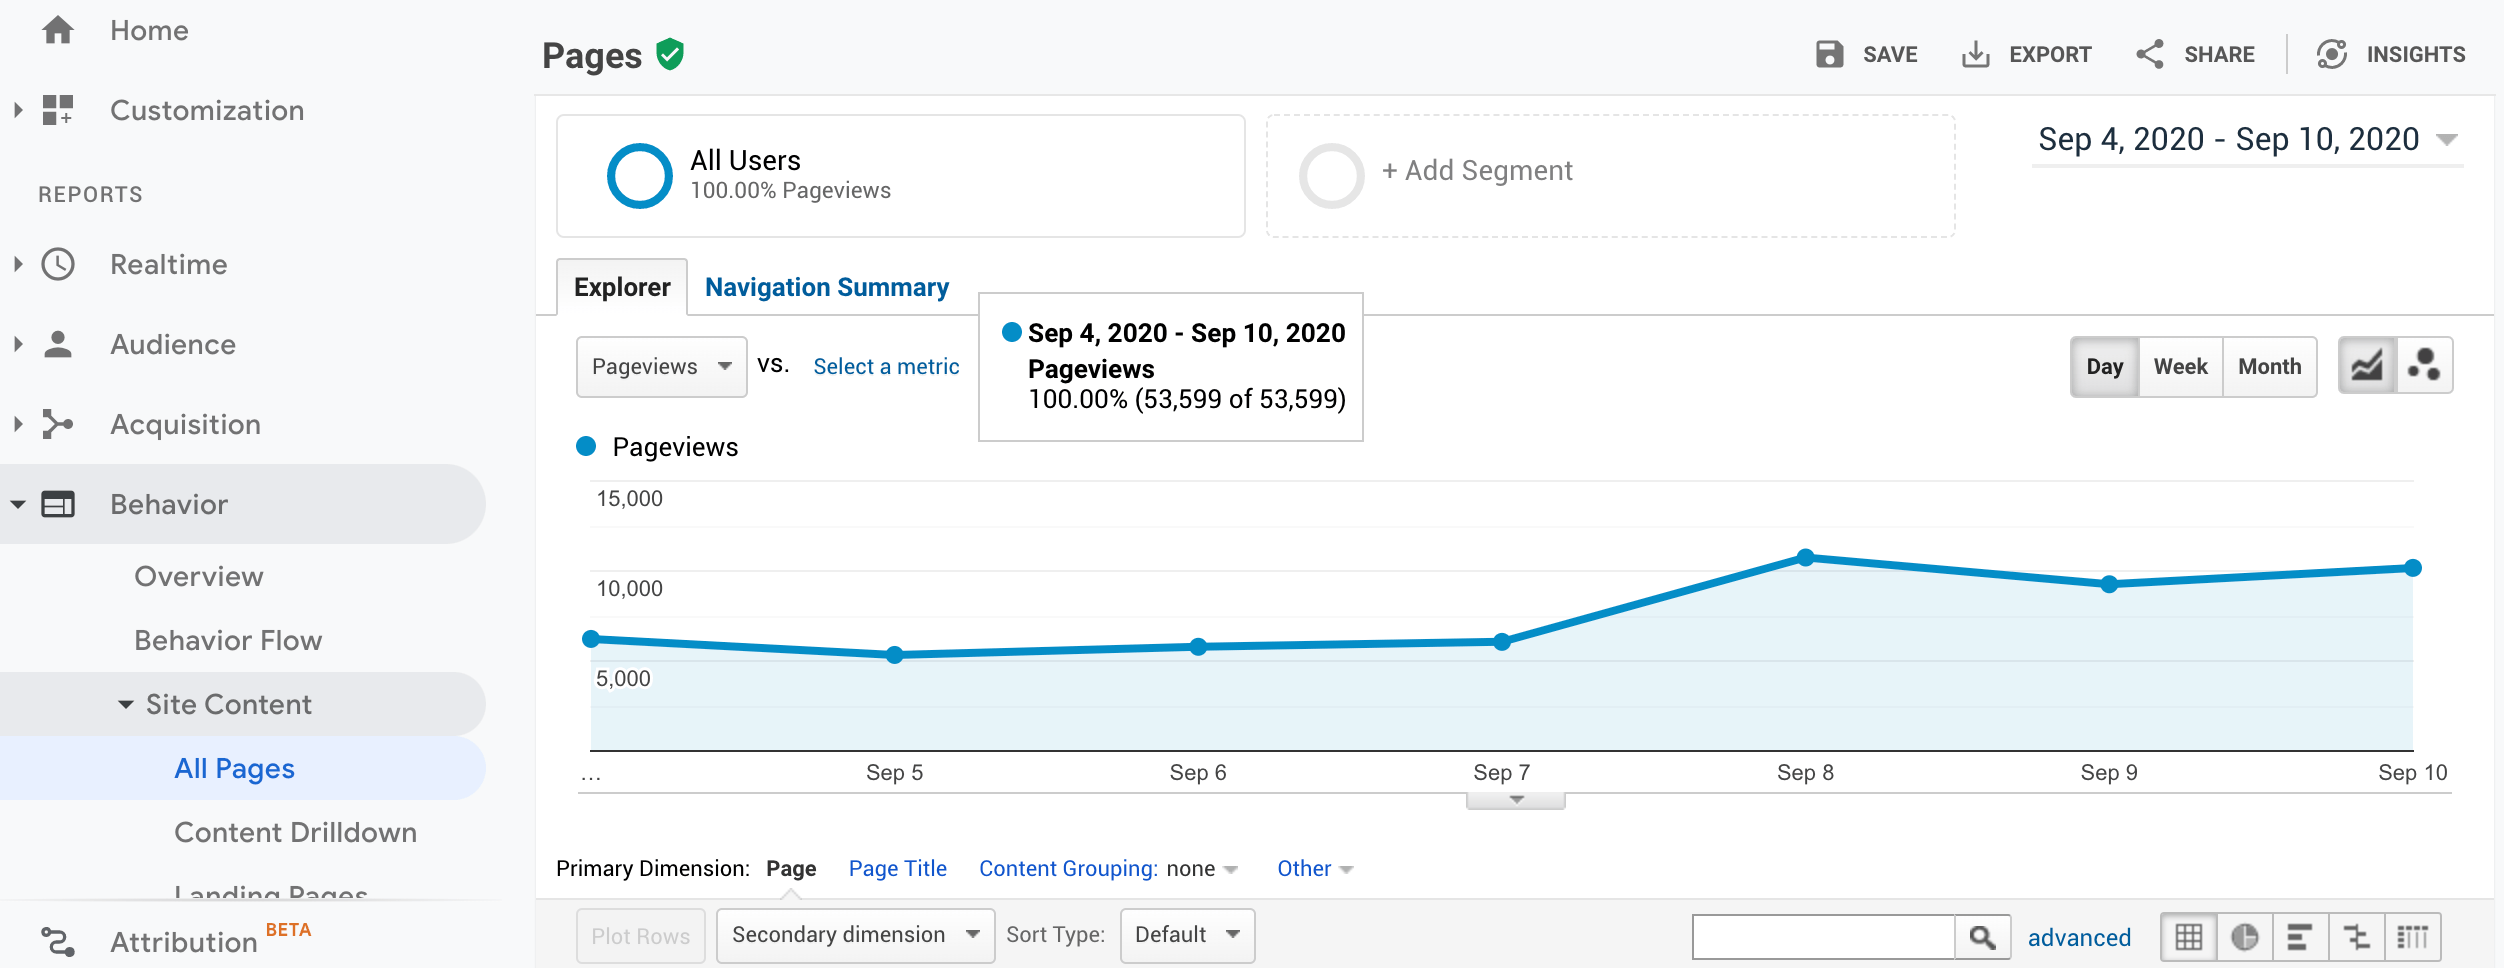
Task: Open the date range dropdown
Action: point(2247,139)
